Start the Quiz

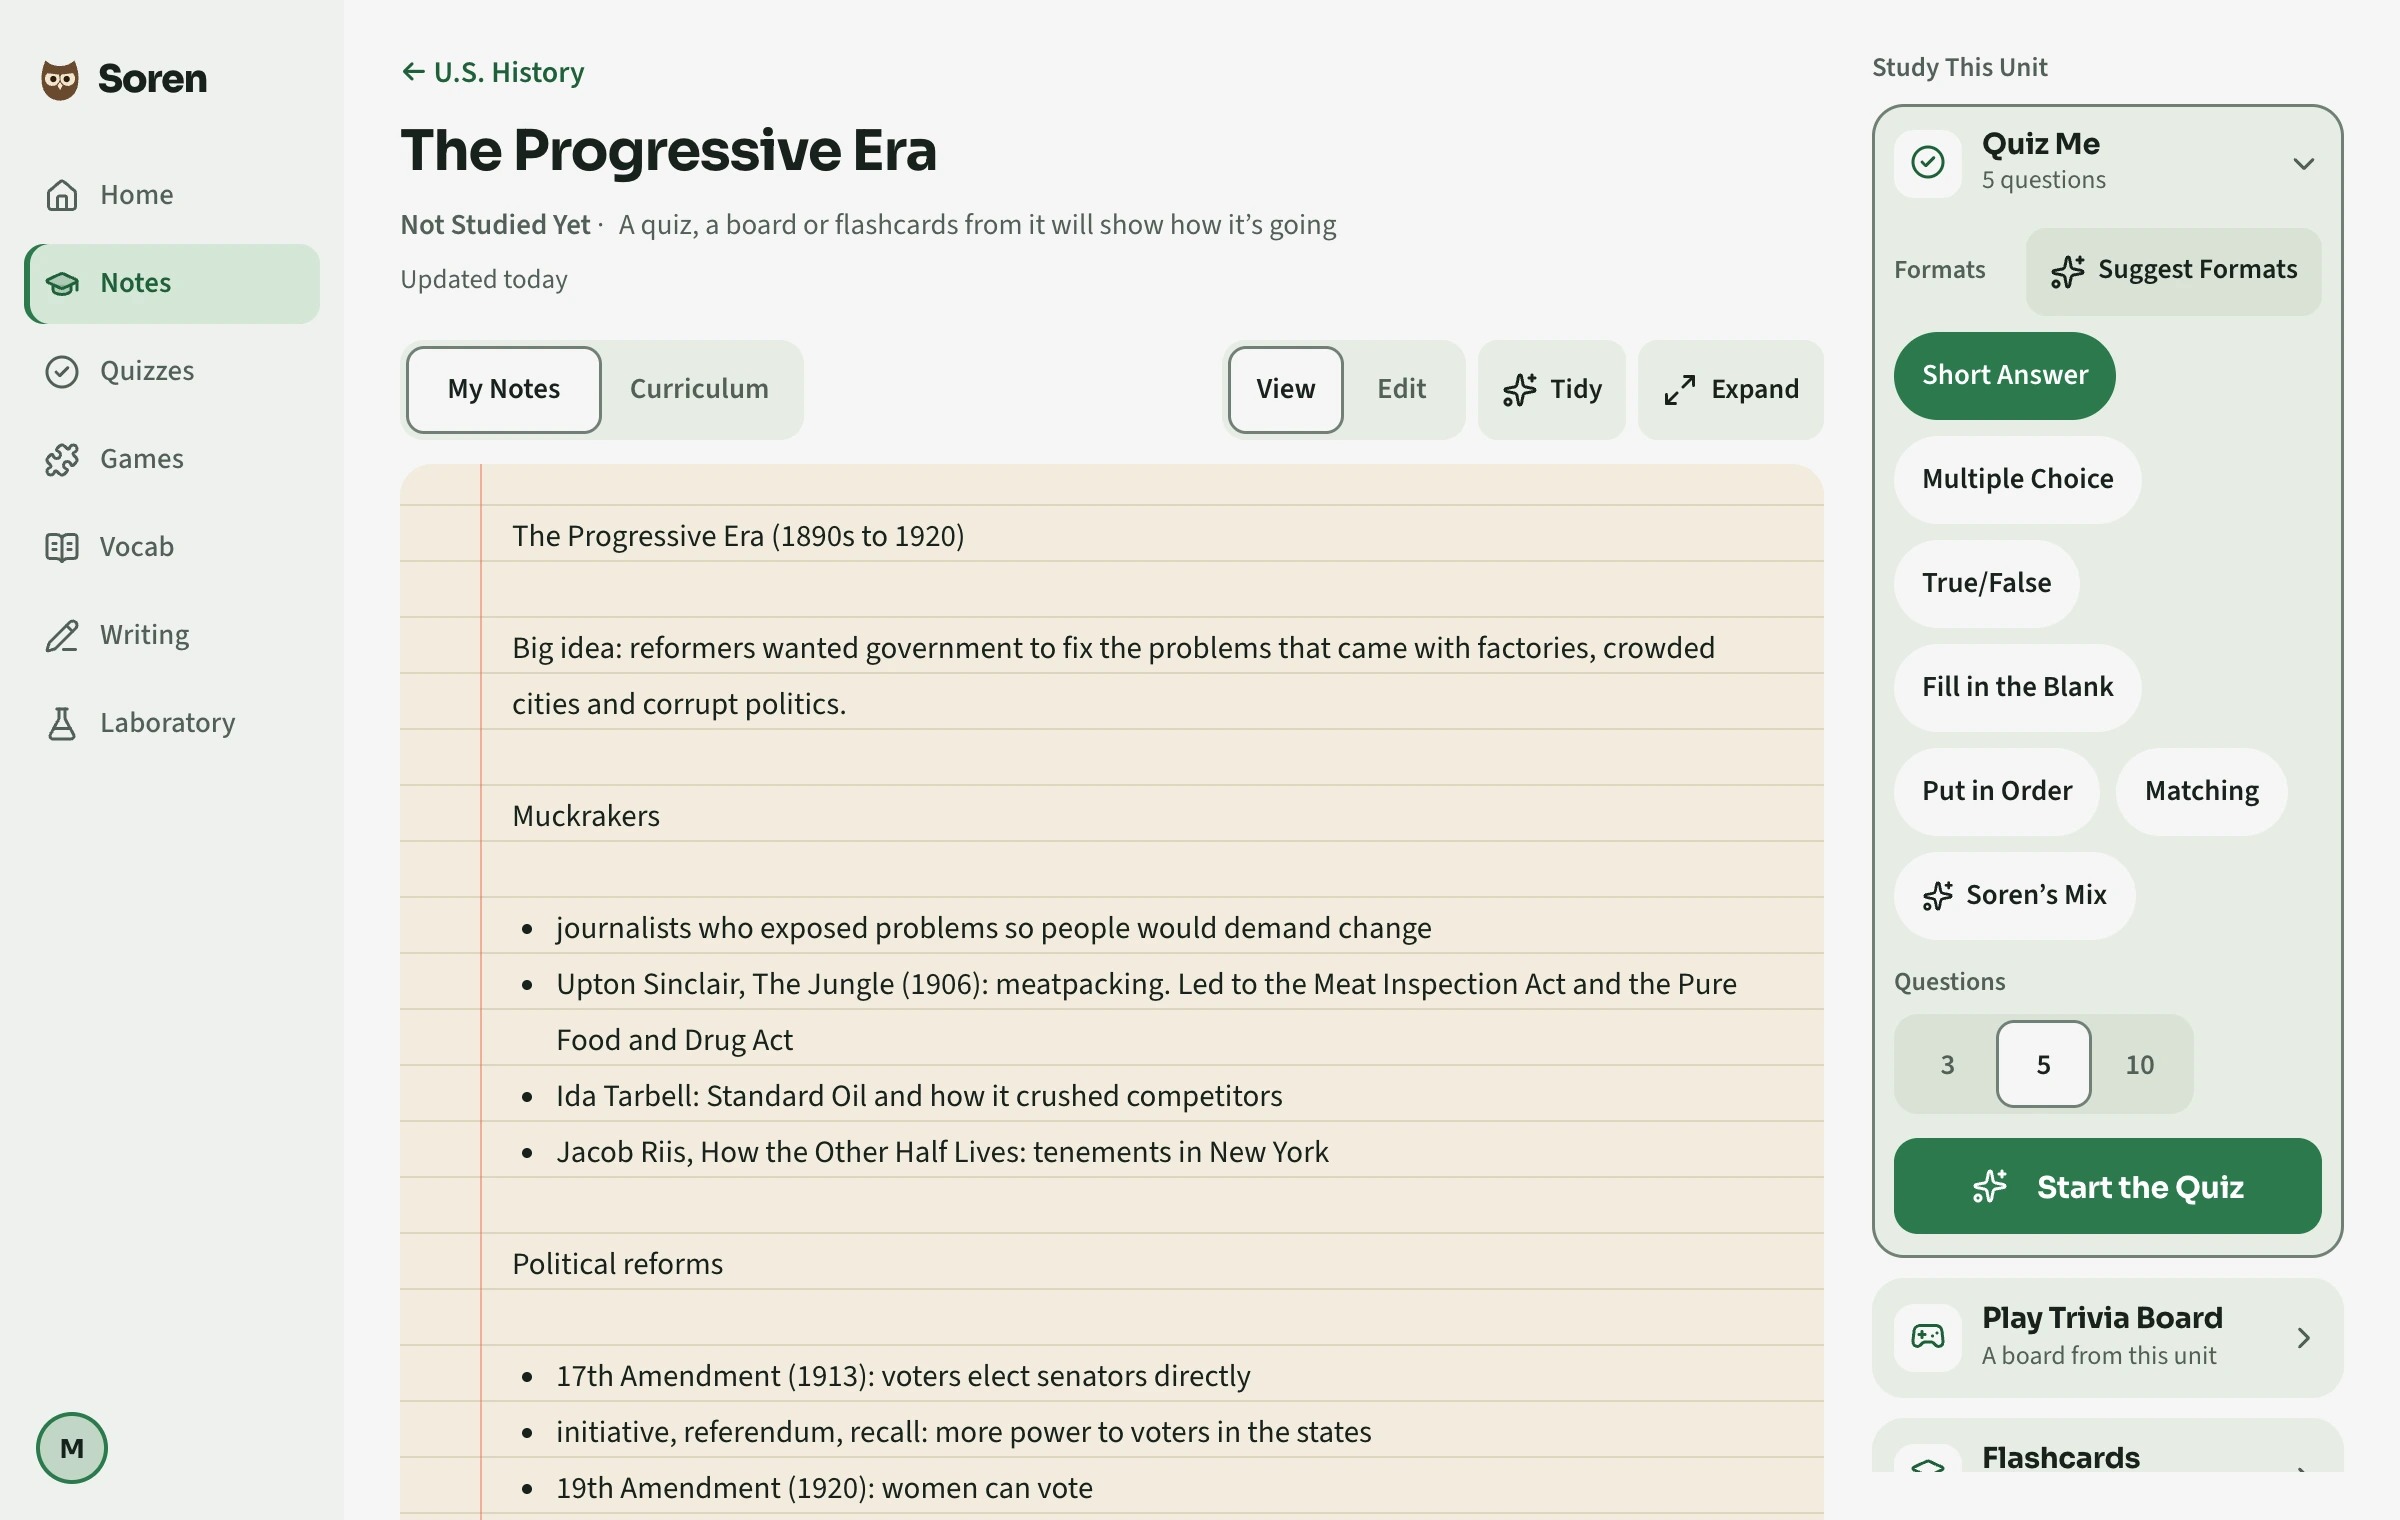coord(2108,1186)
